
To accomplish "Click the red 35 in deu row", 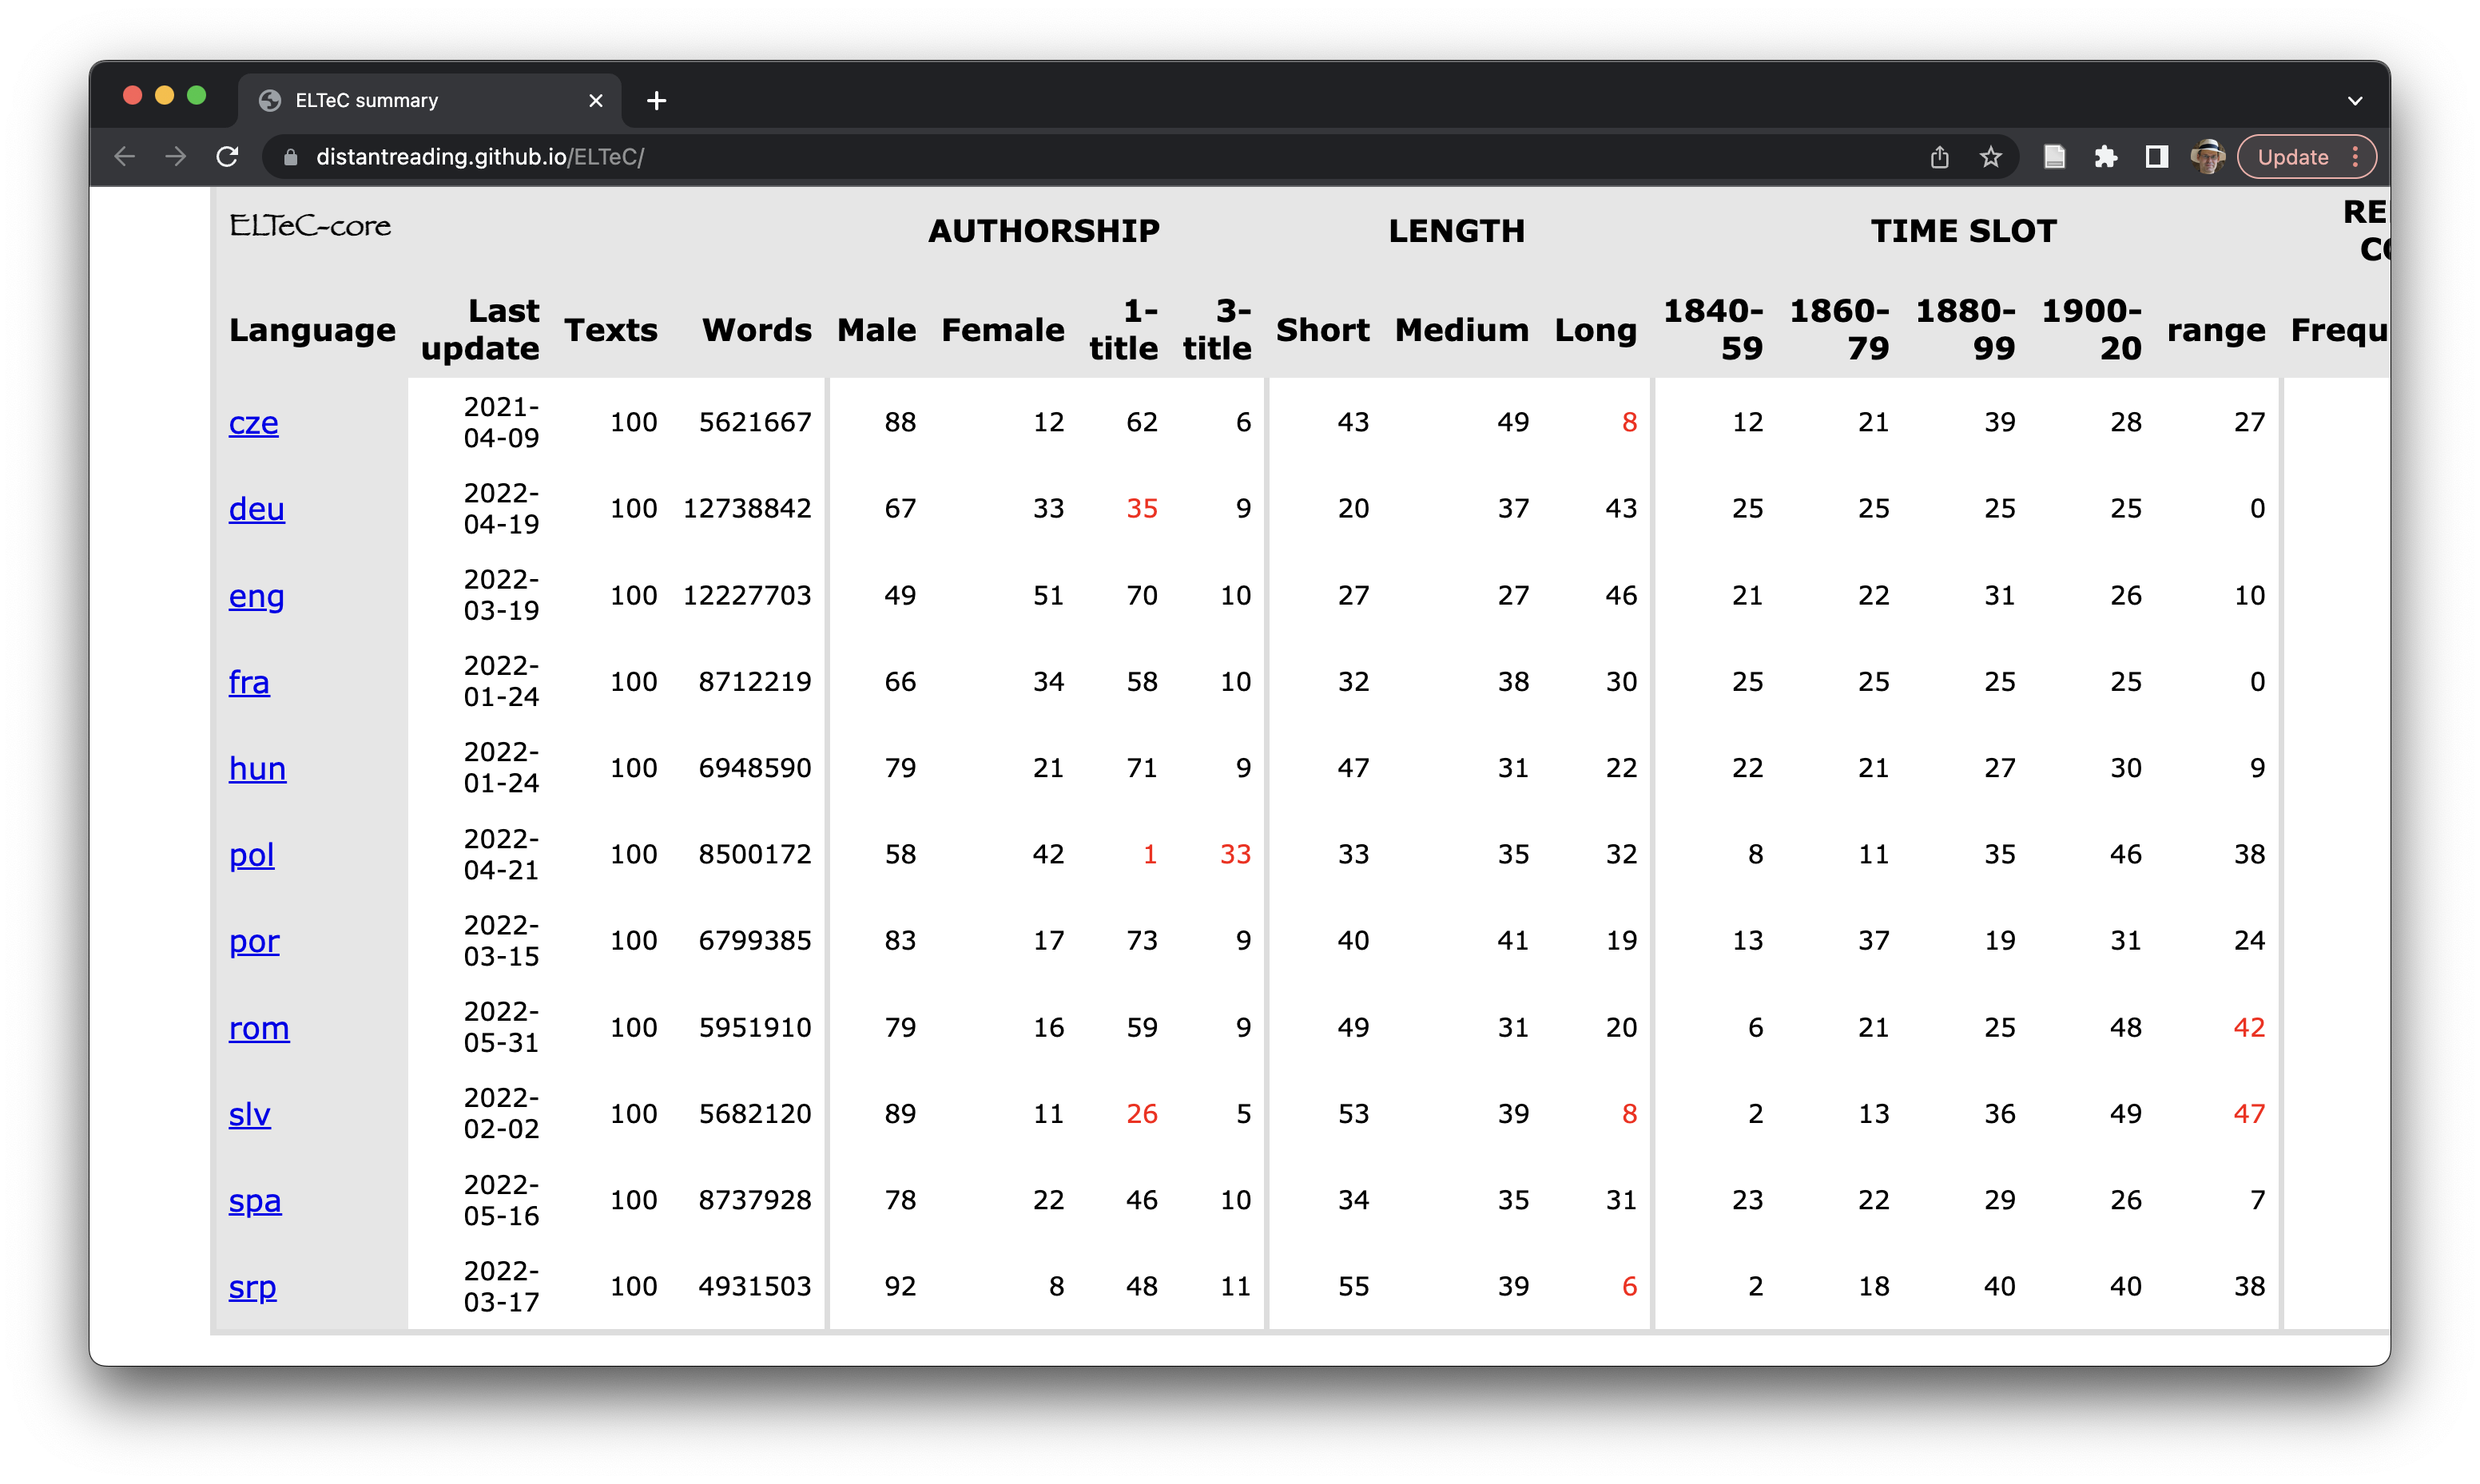I will coord(1142,509).
